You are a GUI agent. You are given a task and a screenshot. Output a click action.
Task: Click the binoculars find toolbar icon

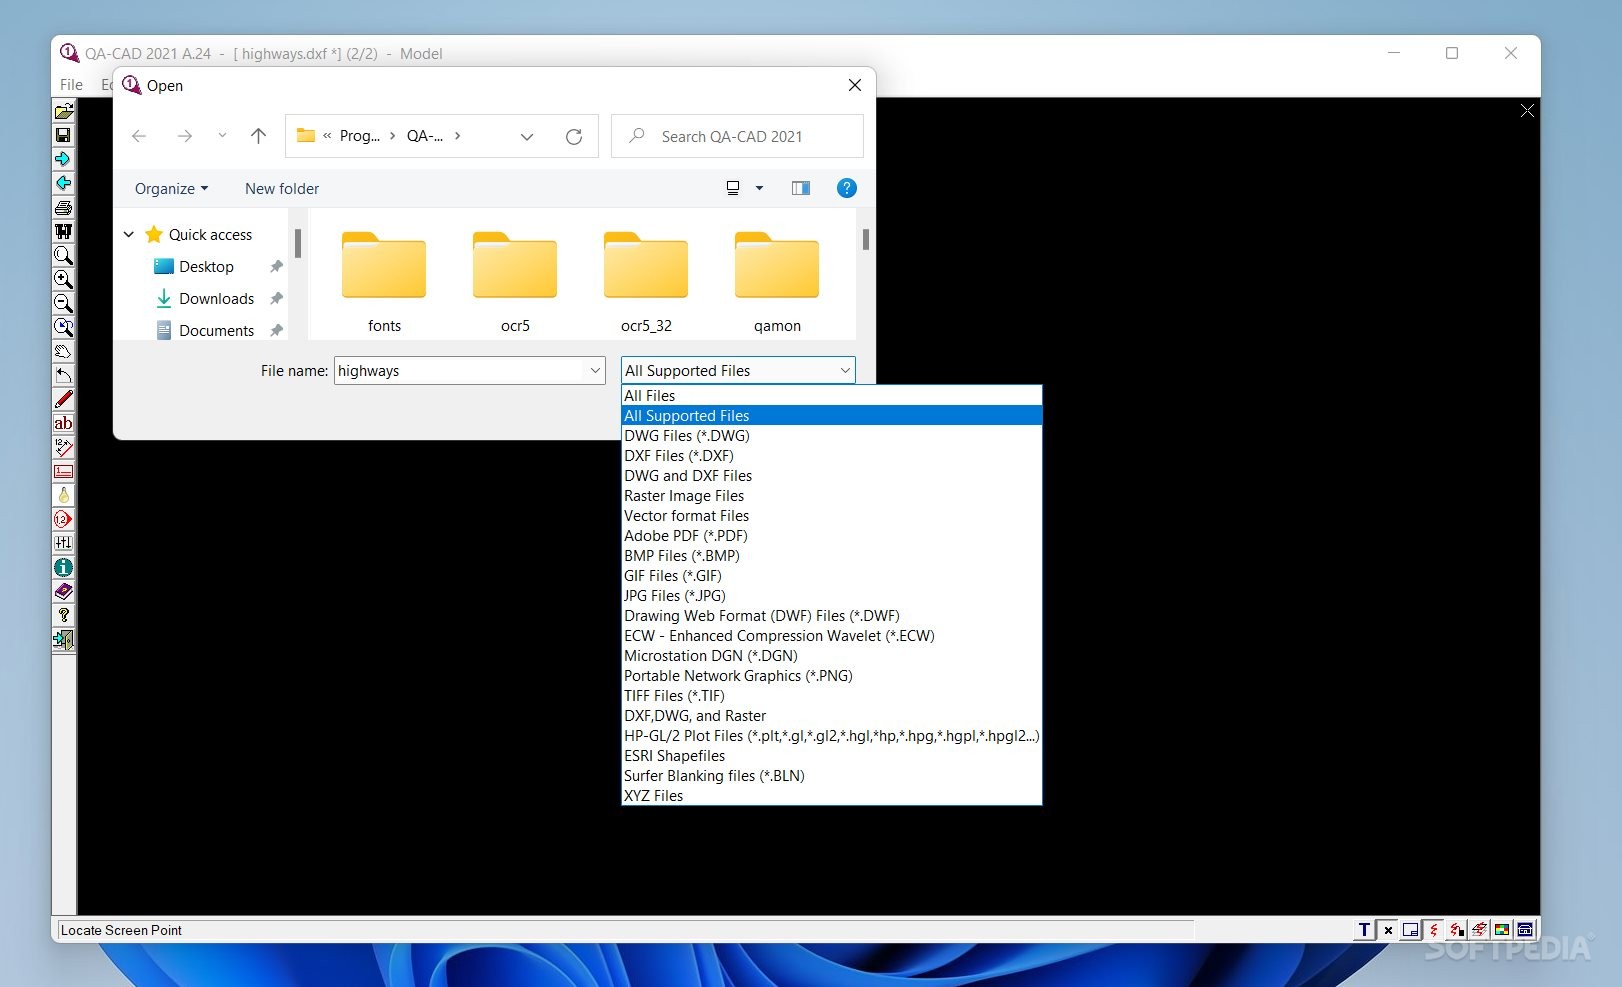tap(63, 231)
